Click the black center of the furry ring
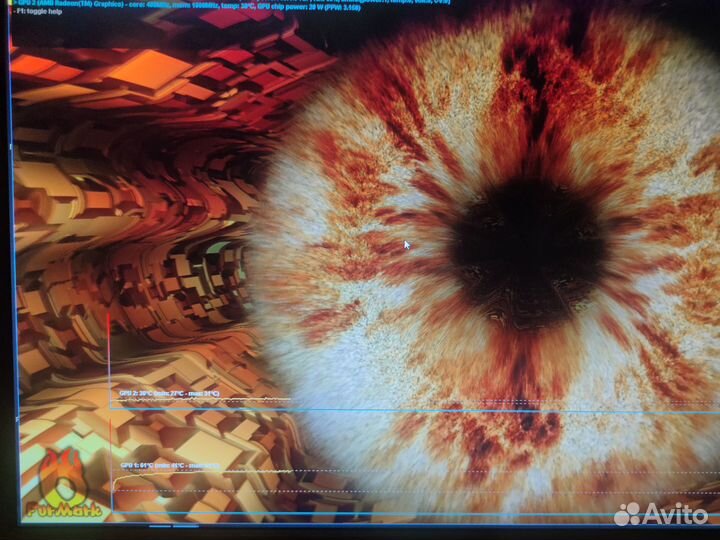Screen dimensions: 720x540 [528, 242]
